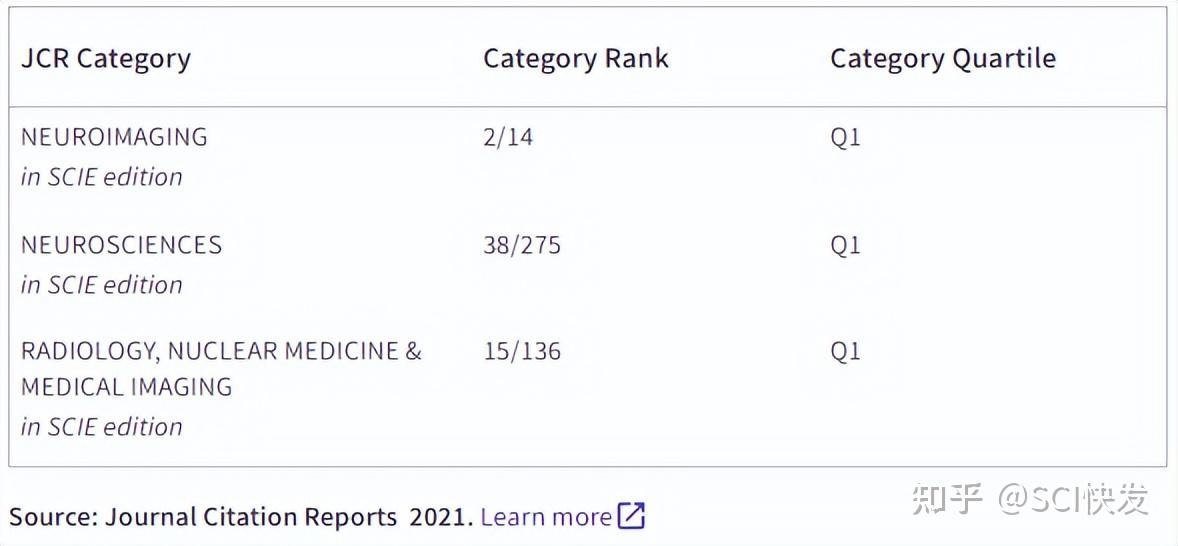Click the external link icon beside Learn more
Viewport: 1178px width, 546px height.
631,516
